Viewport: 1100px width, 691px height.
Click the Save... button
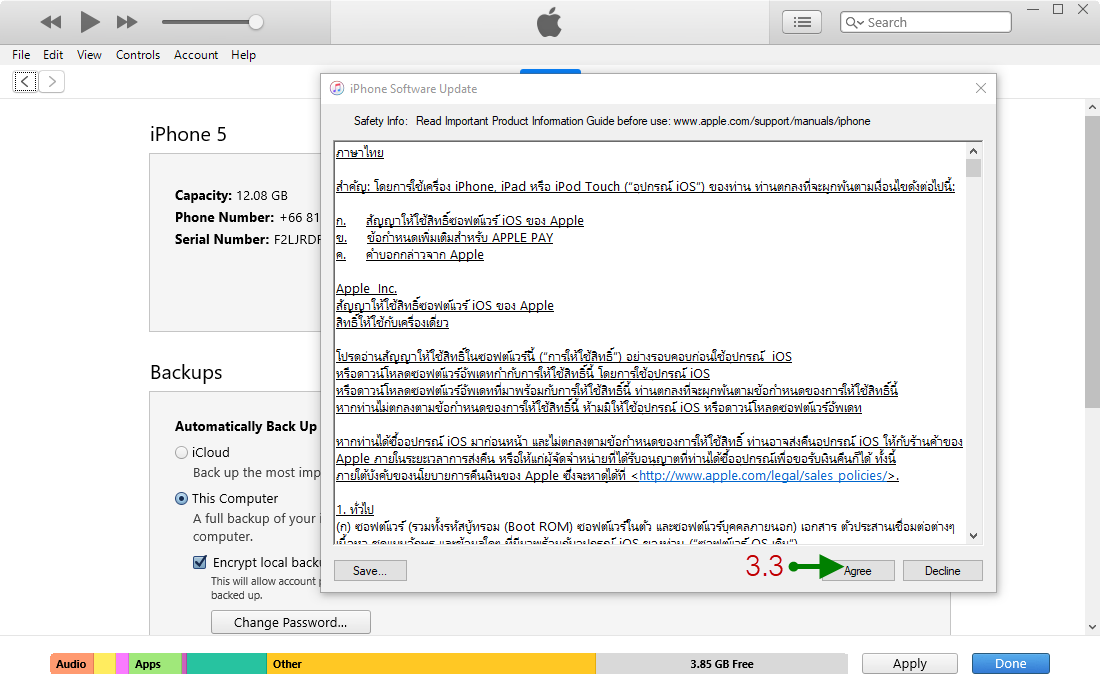(370, 571)
